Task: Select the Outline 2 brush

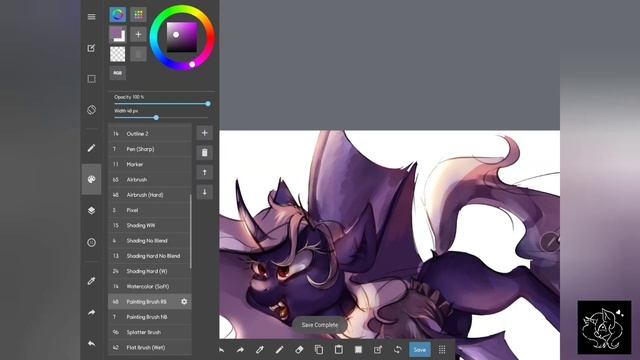Action: pos(150,133)
